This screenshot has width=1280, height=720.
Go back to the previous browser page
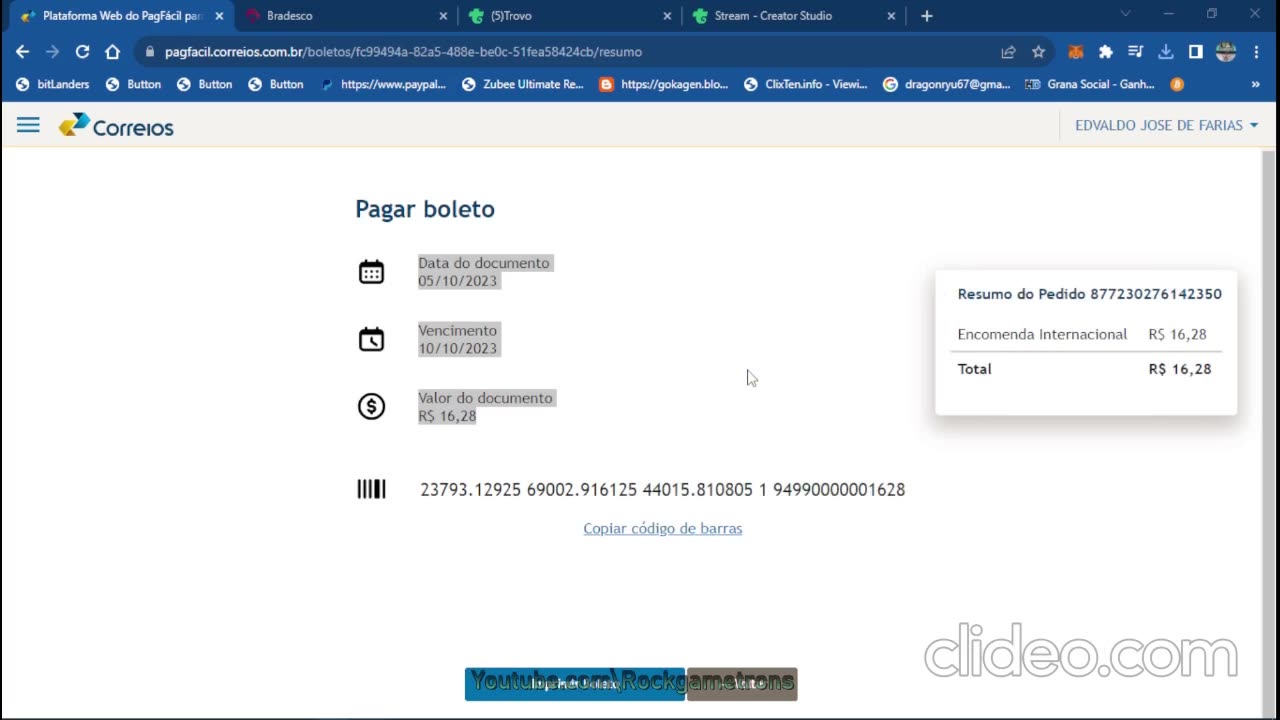coord(23,52)
